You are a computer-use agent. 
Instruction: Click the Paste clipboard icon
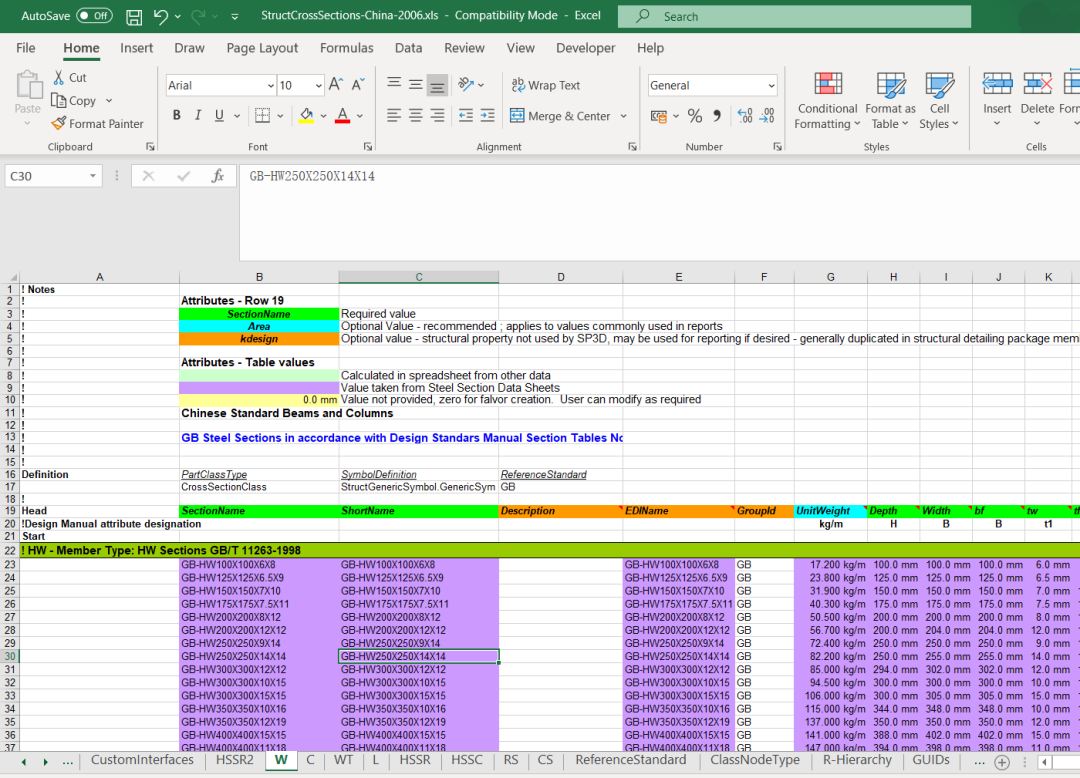(x=28, y=85)
